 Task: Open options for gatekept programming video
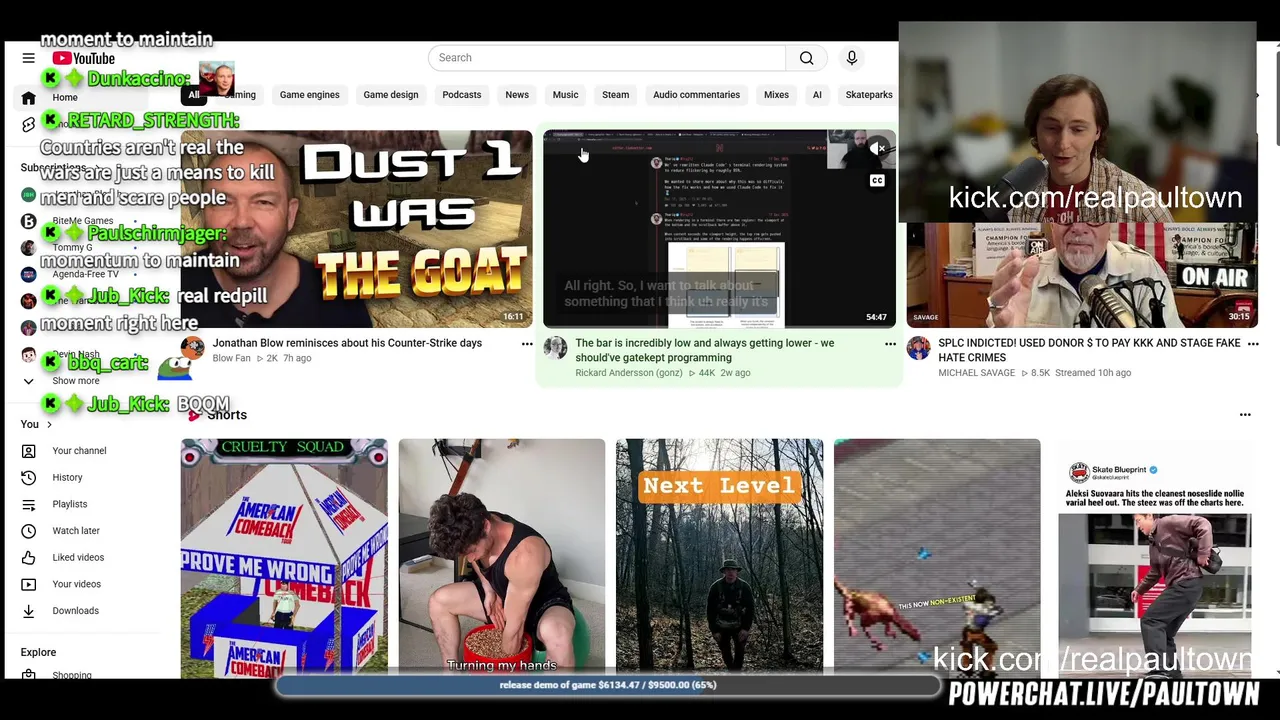coord(890,344)
